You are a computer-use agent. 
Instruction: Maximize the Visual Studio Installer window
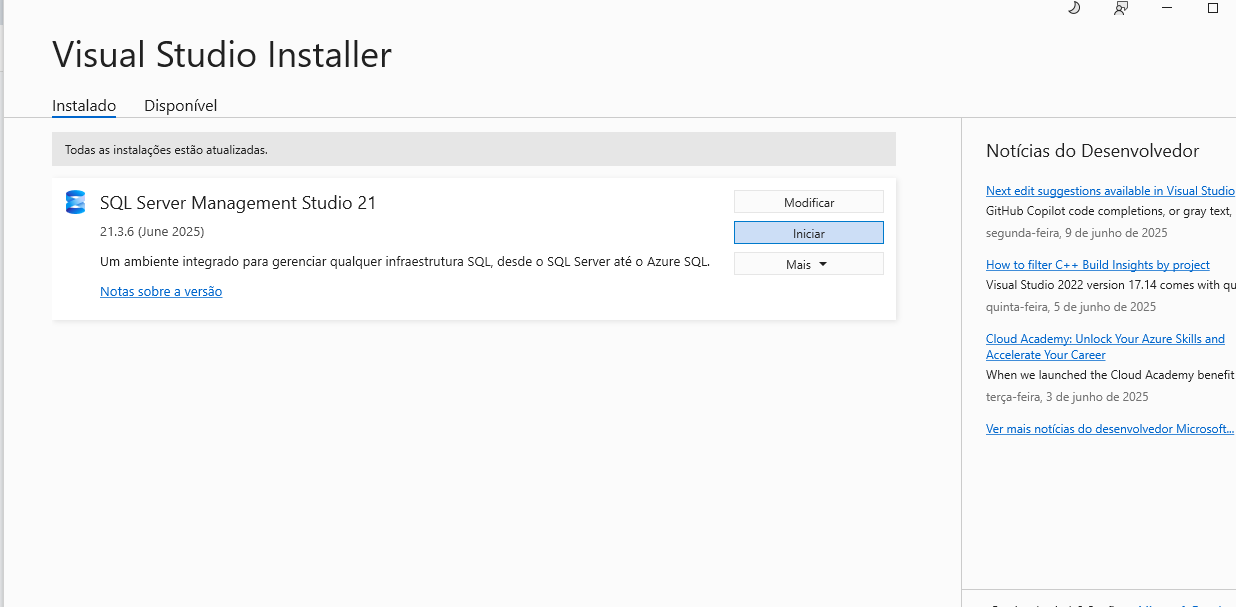pos(1213,8)
